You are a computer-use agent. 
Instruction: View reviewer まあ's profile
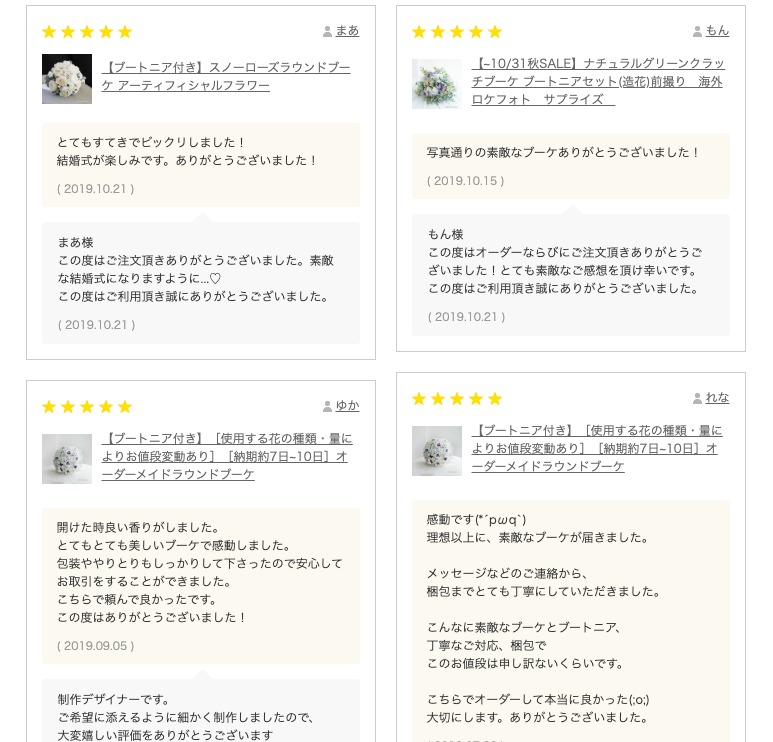tap(347, 31)
